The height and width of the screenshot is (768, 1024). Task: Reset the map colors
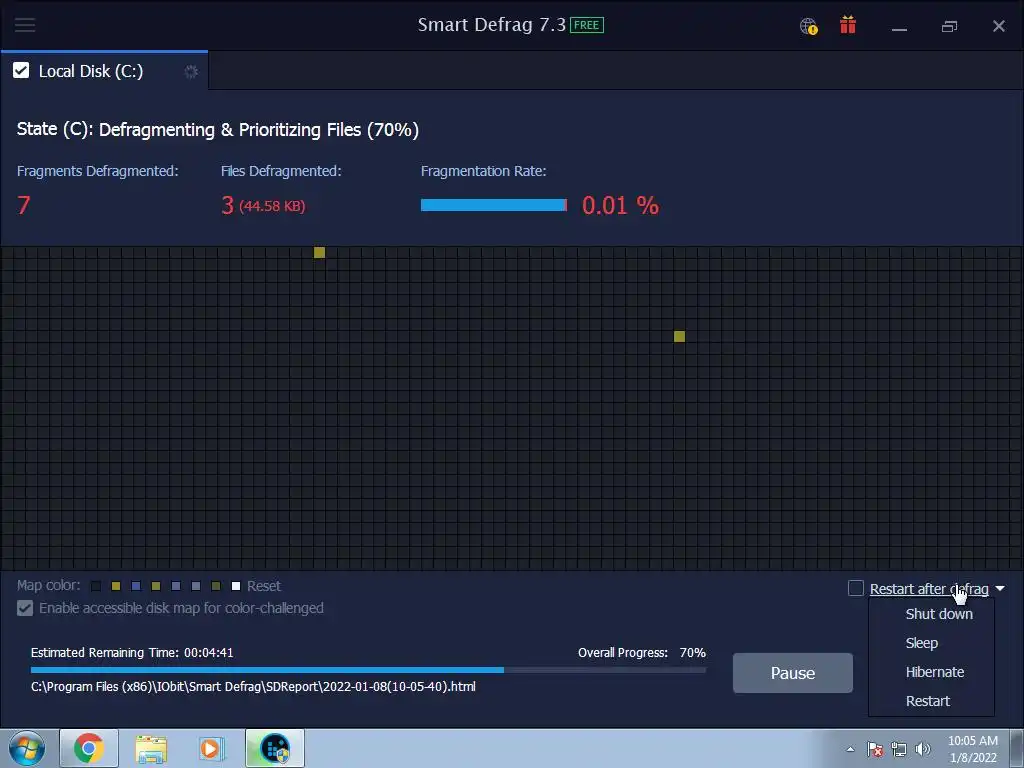[x=264, y=586]
